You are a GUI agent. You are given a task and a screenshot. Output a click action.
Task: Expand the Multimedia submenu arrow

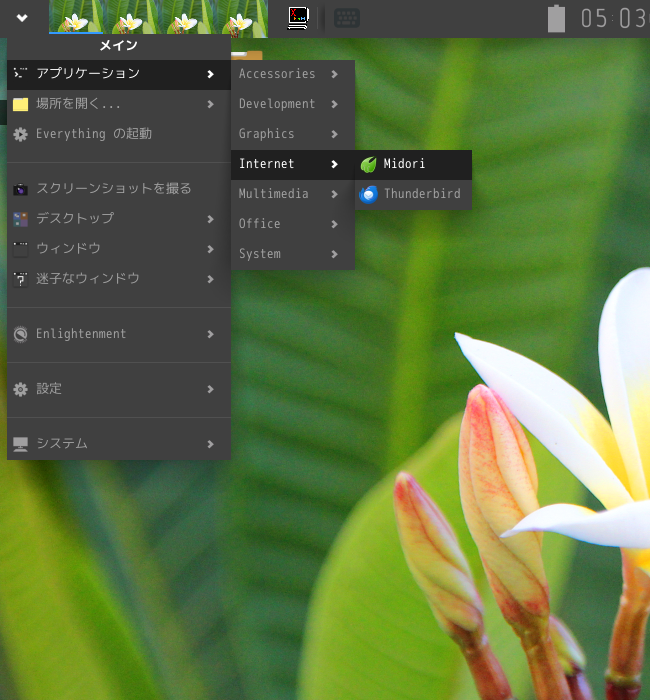(334, 194)
